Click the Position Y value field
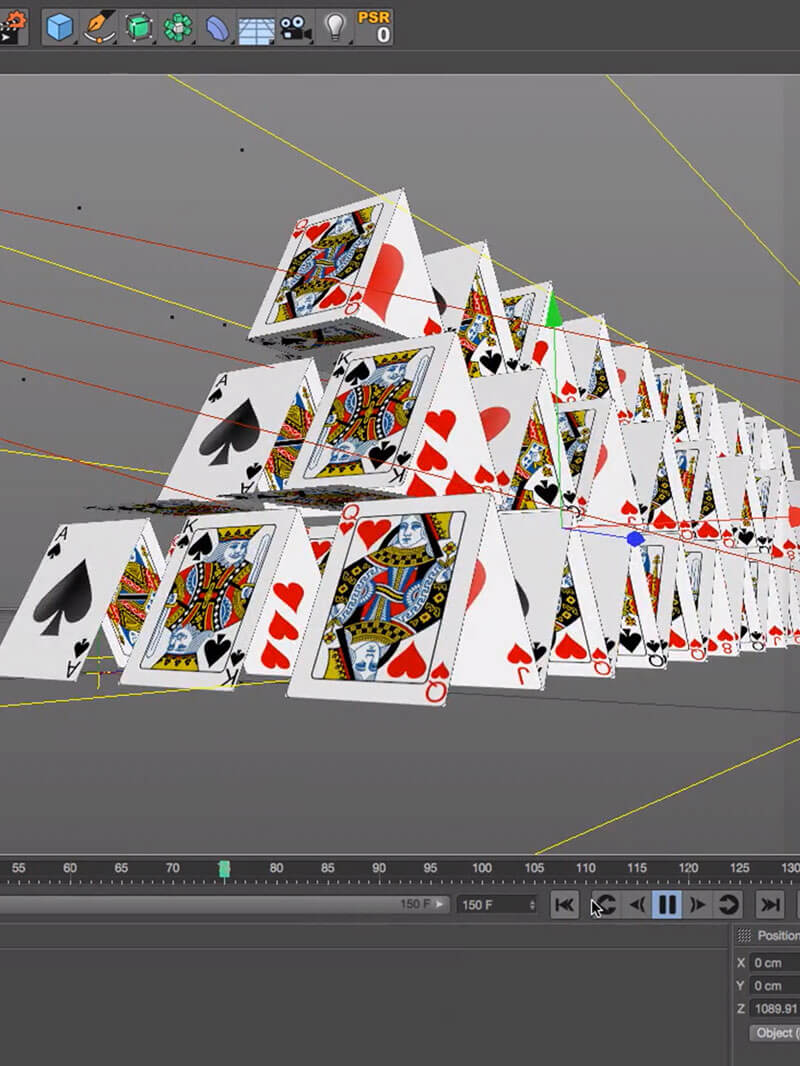 tap(774, 986)
